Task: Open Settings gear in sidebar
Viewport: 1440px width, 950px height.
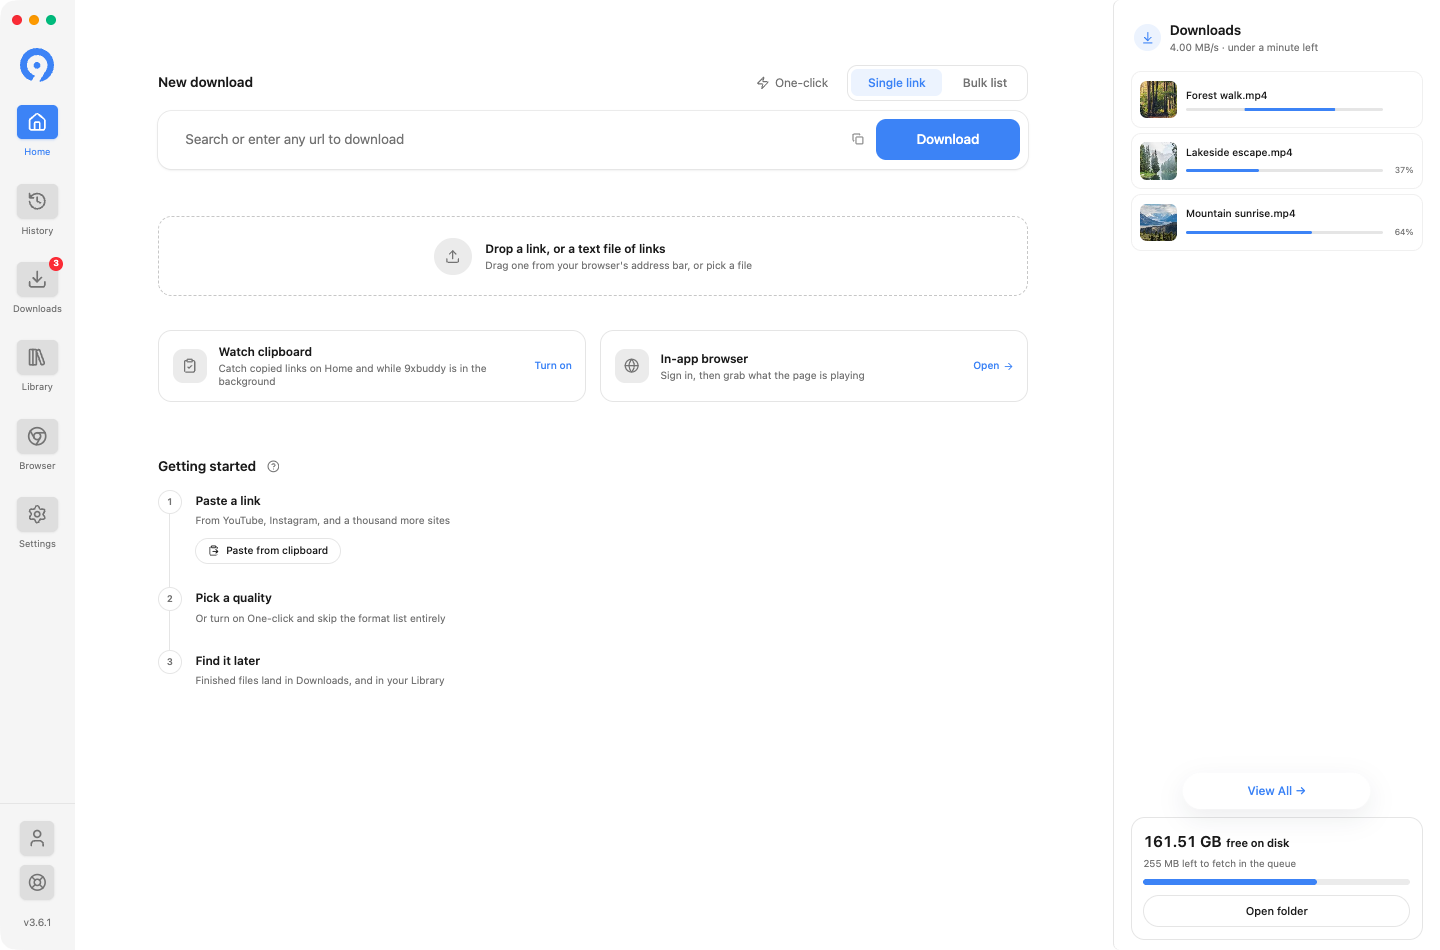Action: coord(37,514)
